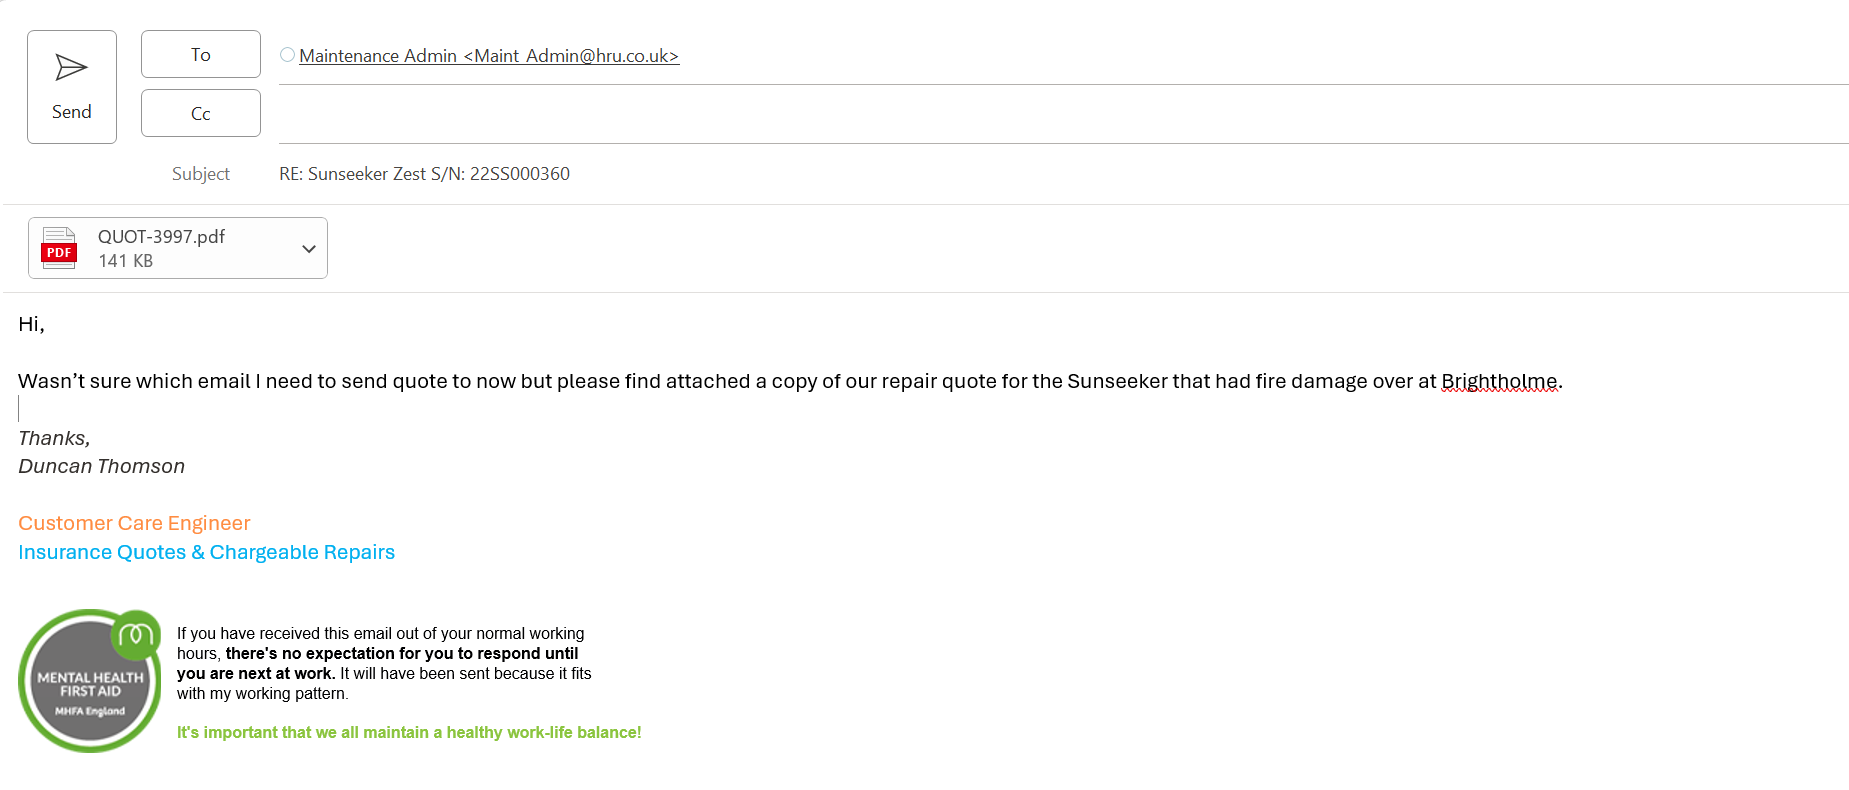Viewport: 1849px width, 790px height.
Task: Click into the empty Cc field
Action: click(x=1000, y=115)
